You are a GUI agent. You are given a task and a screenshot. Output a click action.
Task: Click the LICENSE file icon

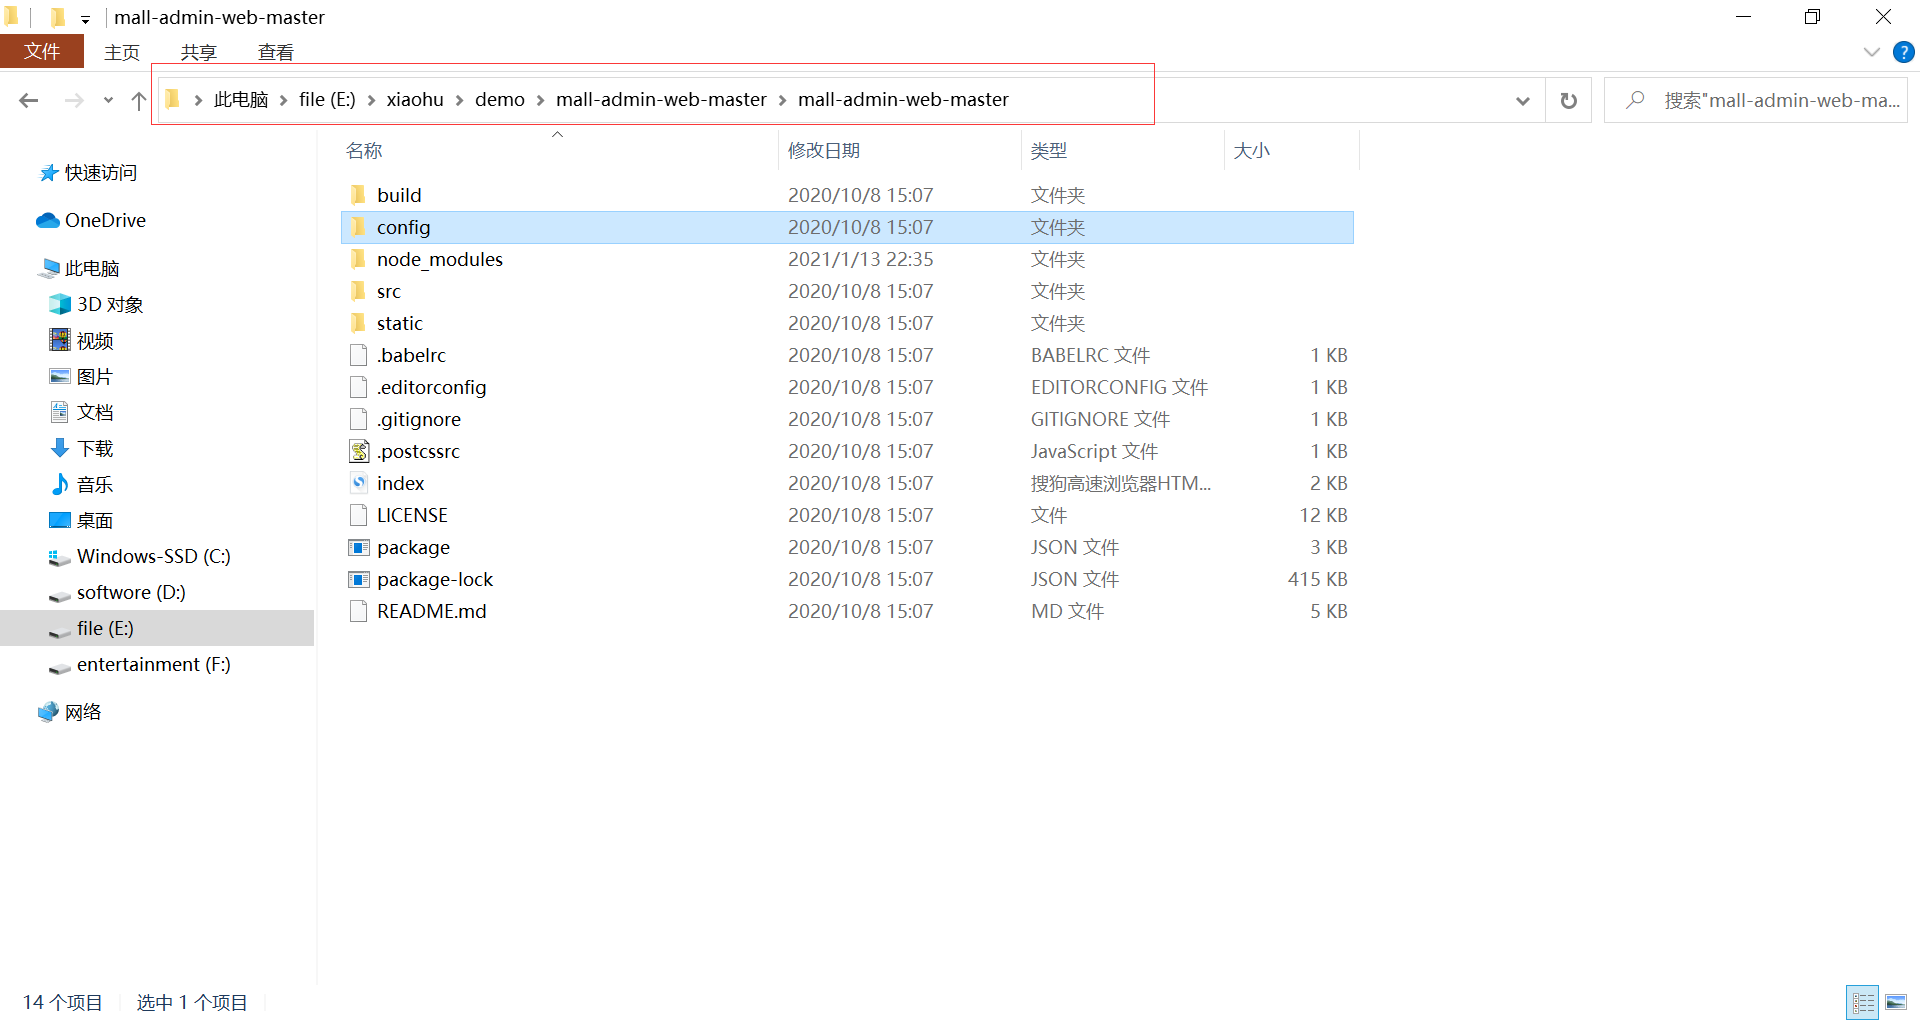tap(359, 515)
